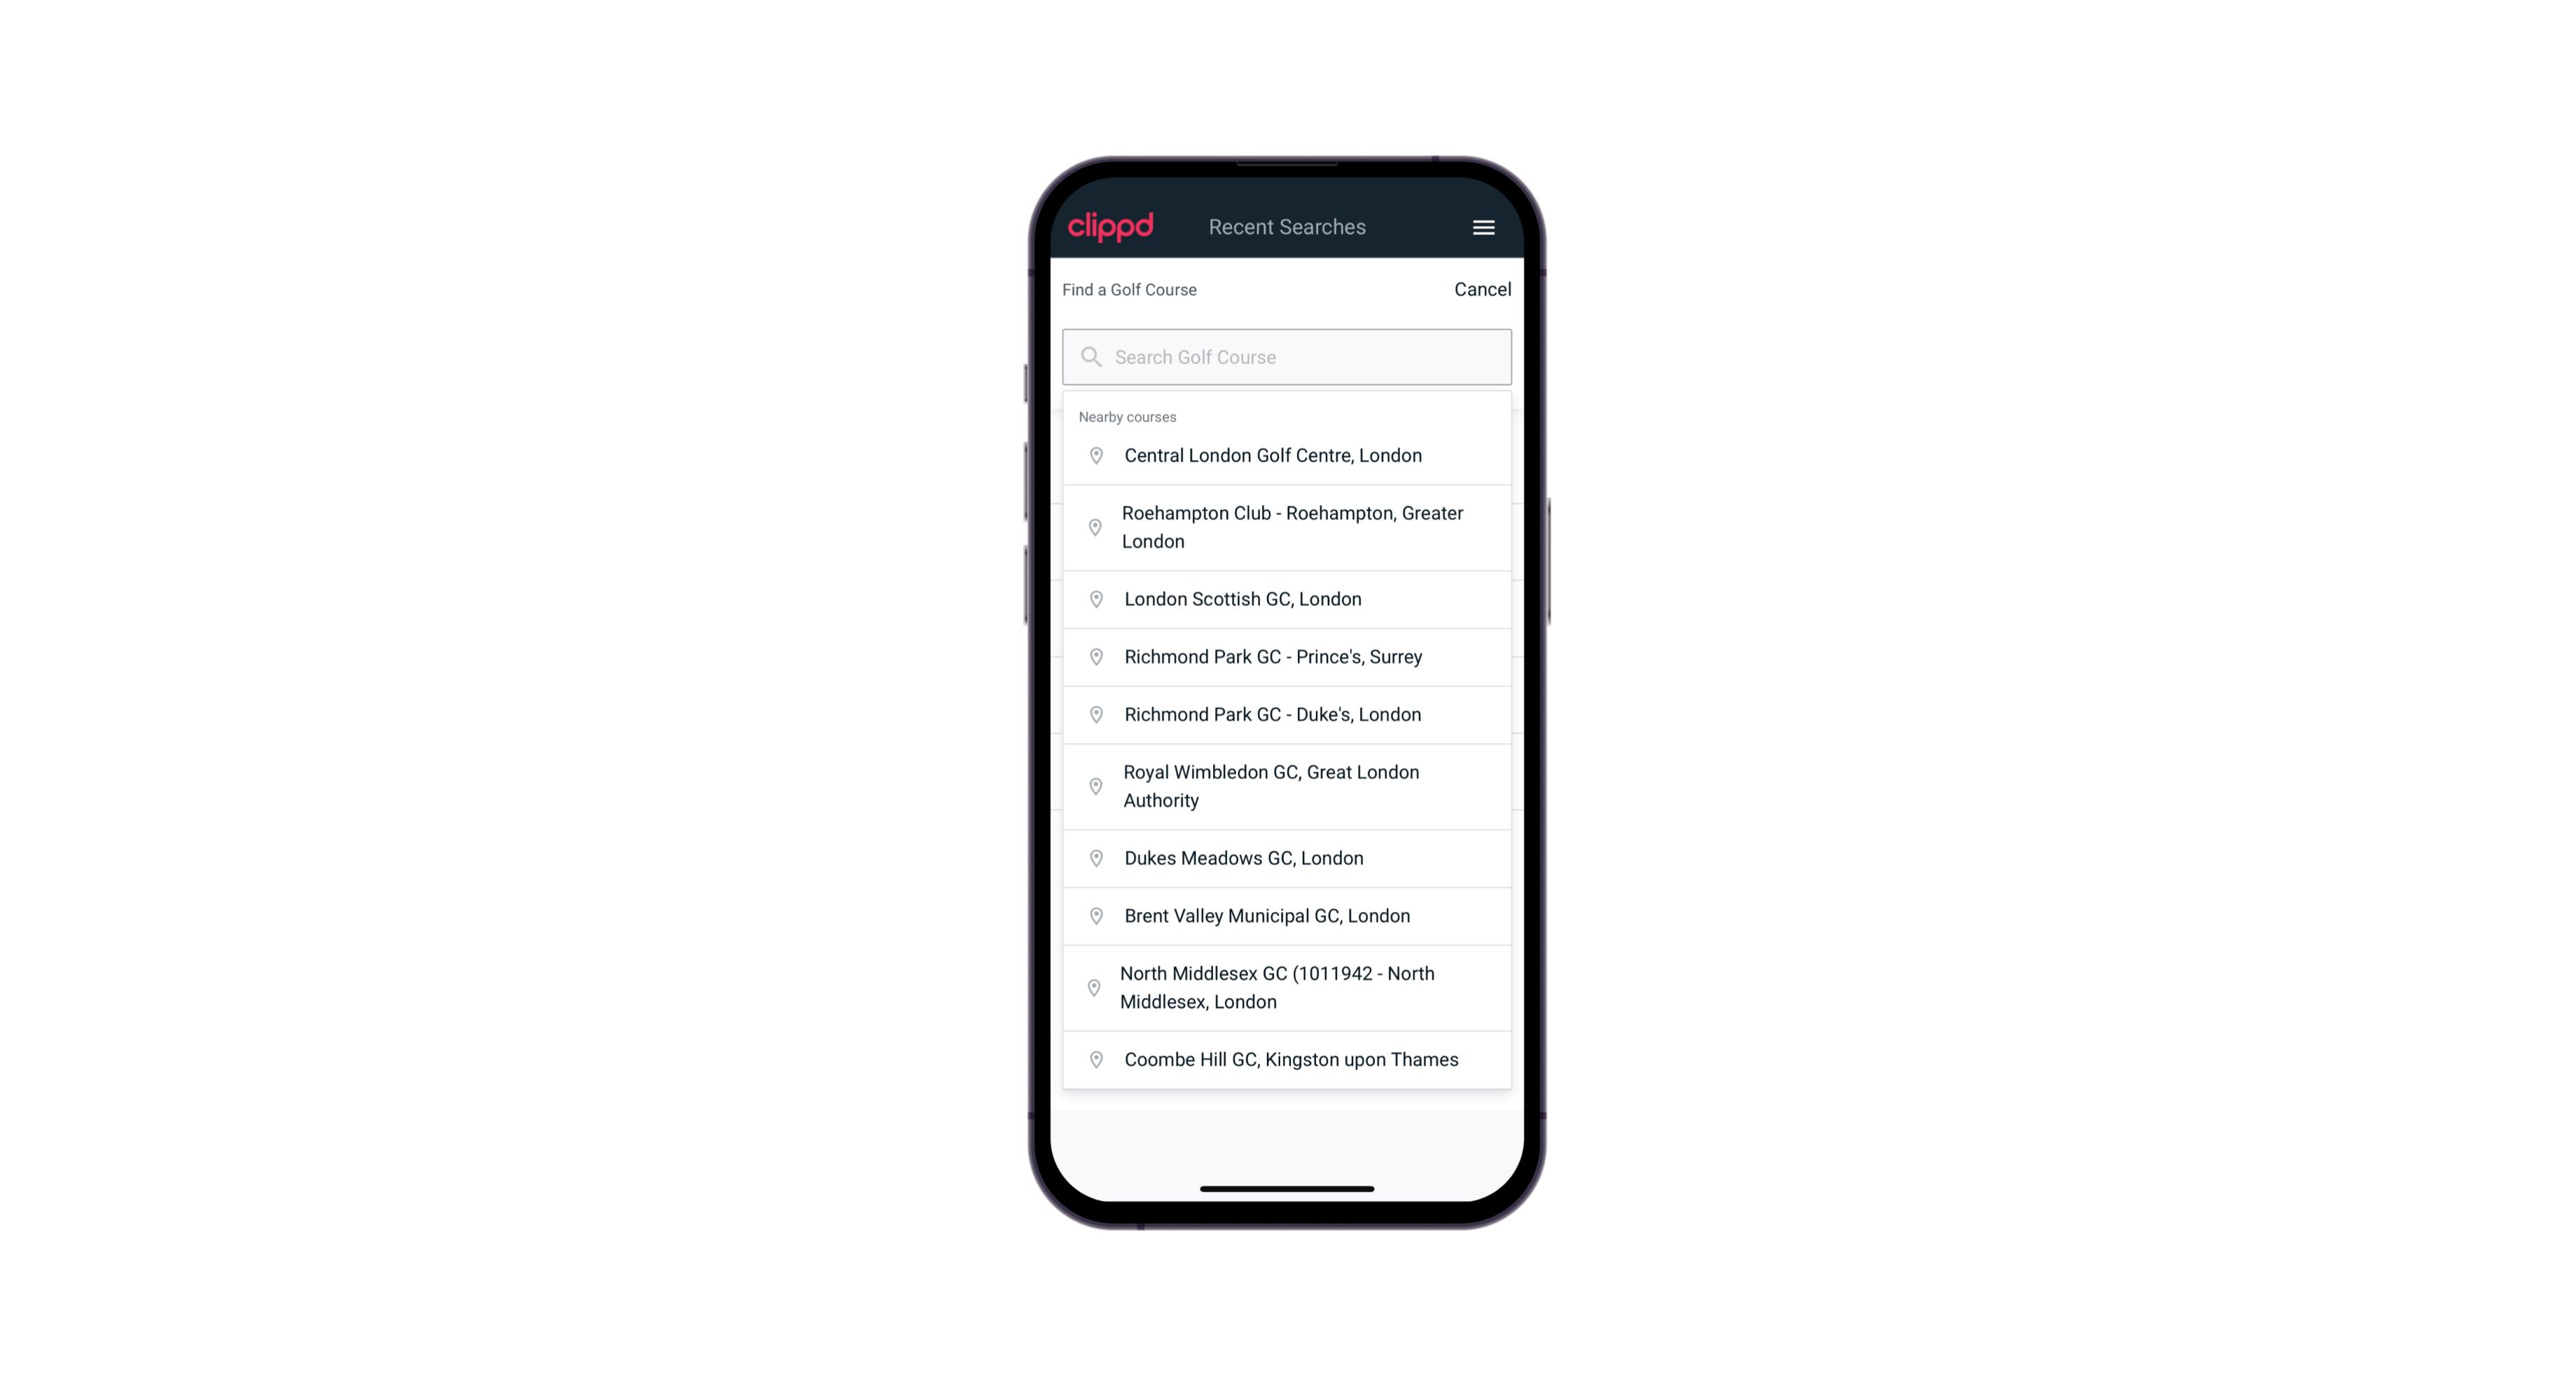Click the clippd logo icon

coord(1112,227)
